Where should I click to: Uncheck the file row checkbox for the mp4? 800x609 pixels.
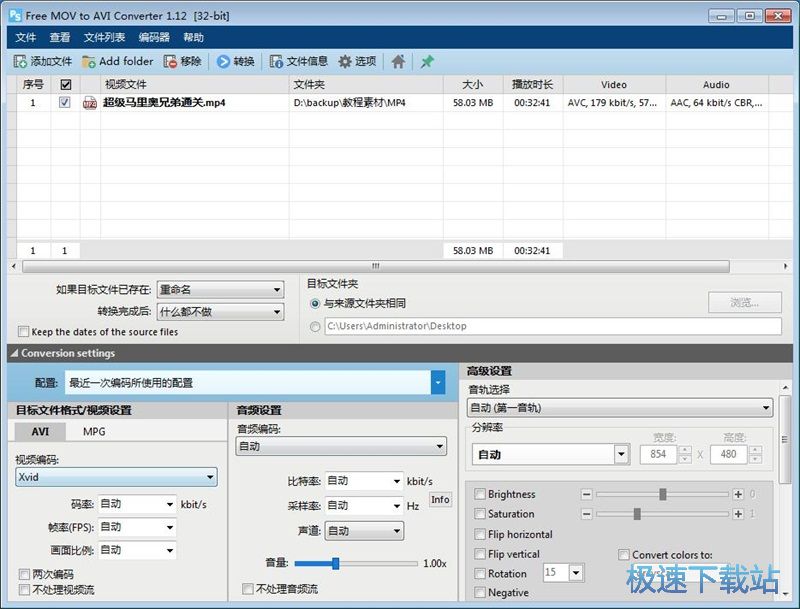point(65,103)
